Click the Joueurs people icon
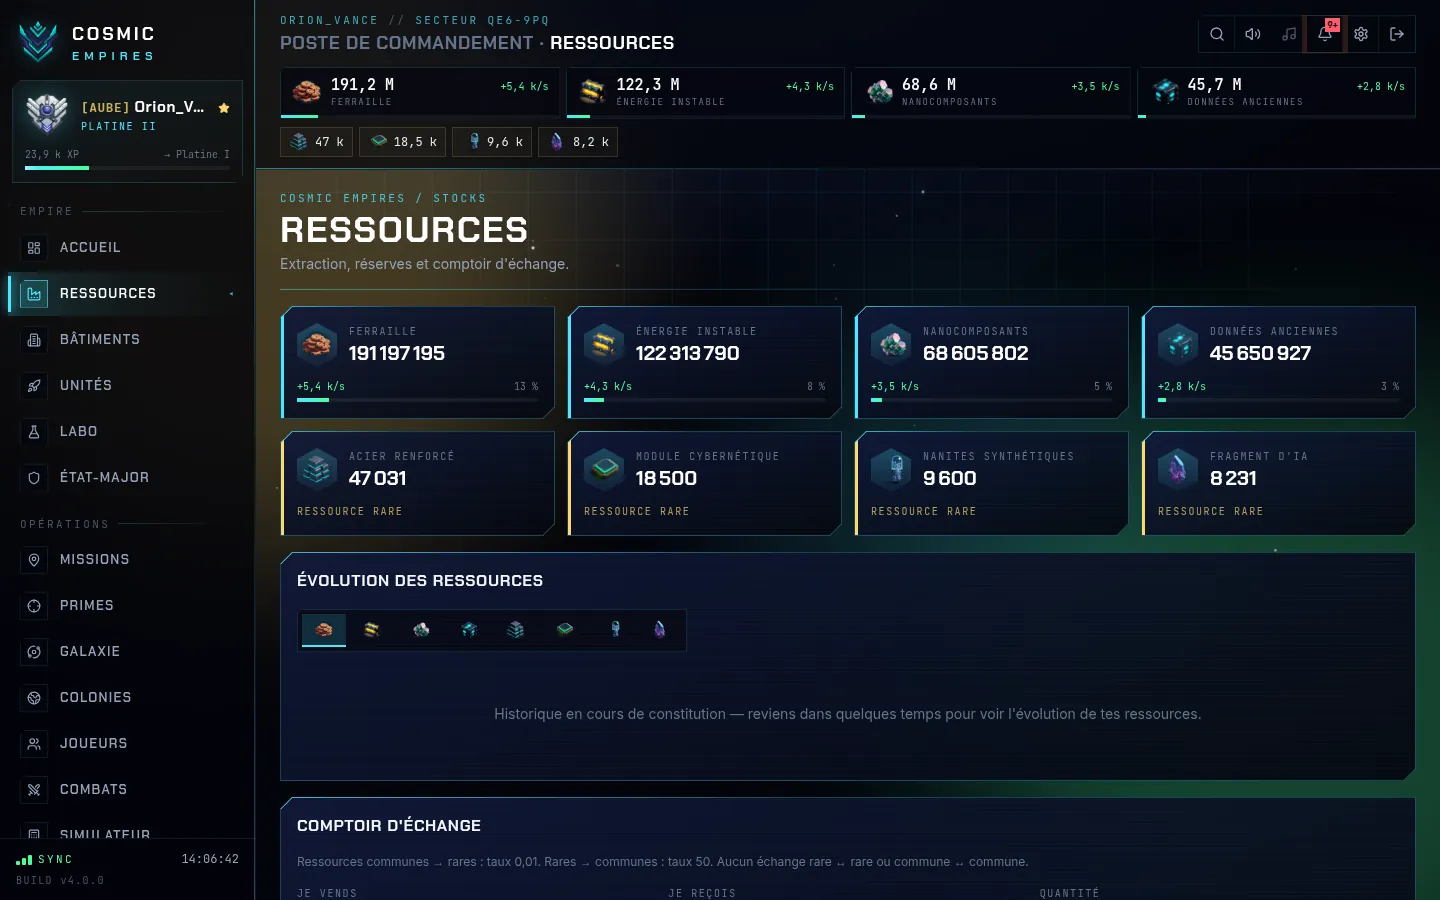Viewport: 1440px width, 900px height. [34, 744]
